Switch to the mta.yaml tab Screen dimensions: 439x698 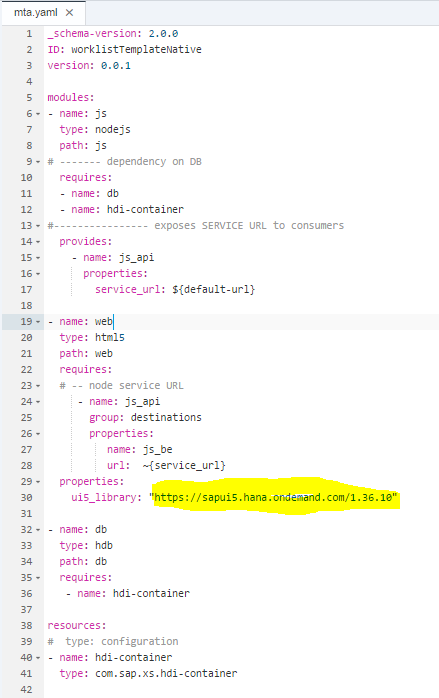pyautogui.click(x=36, y=12)
